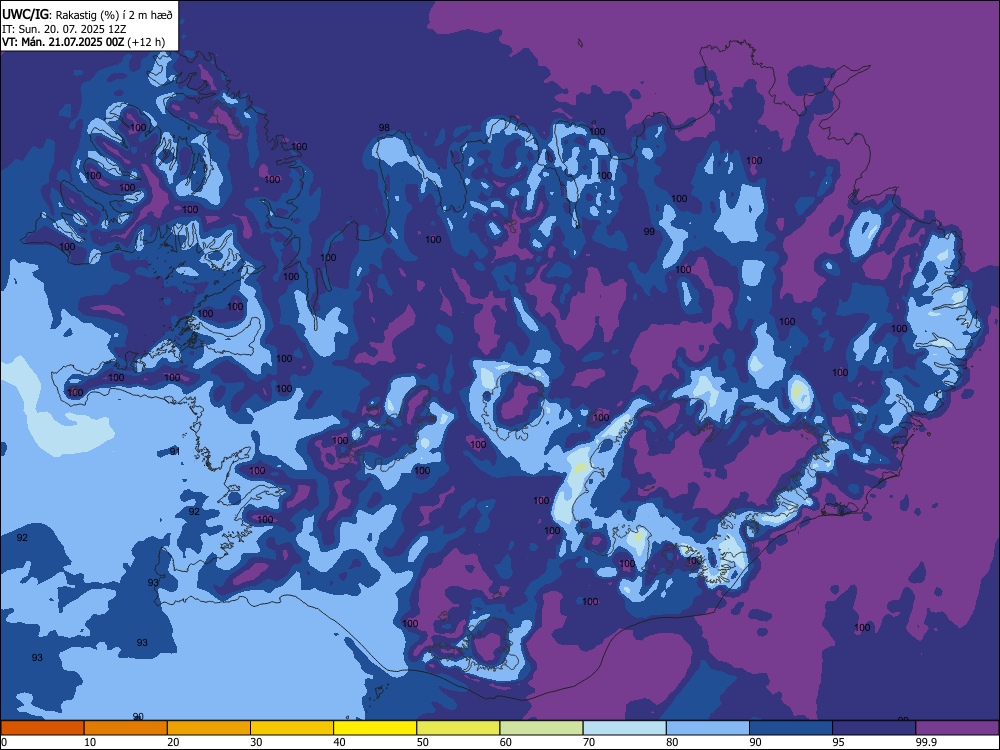Select the 'IT: Sun. 20. 07. 2025 12Z' line

click(x=64, y=29)
